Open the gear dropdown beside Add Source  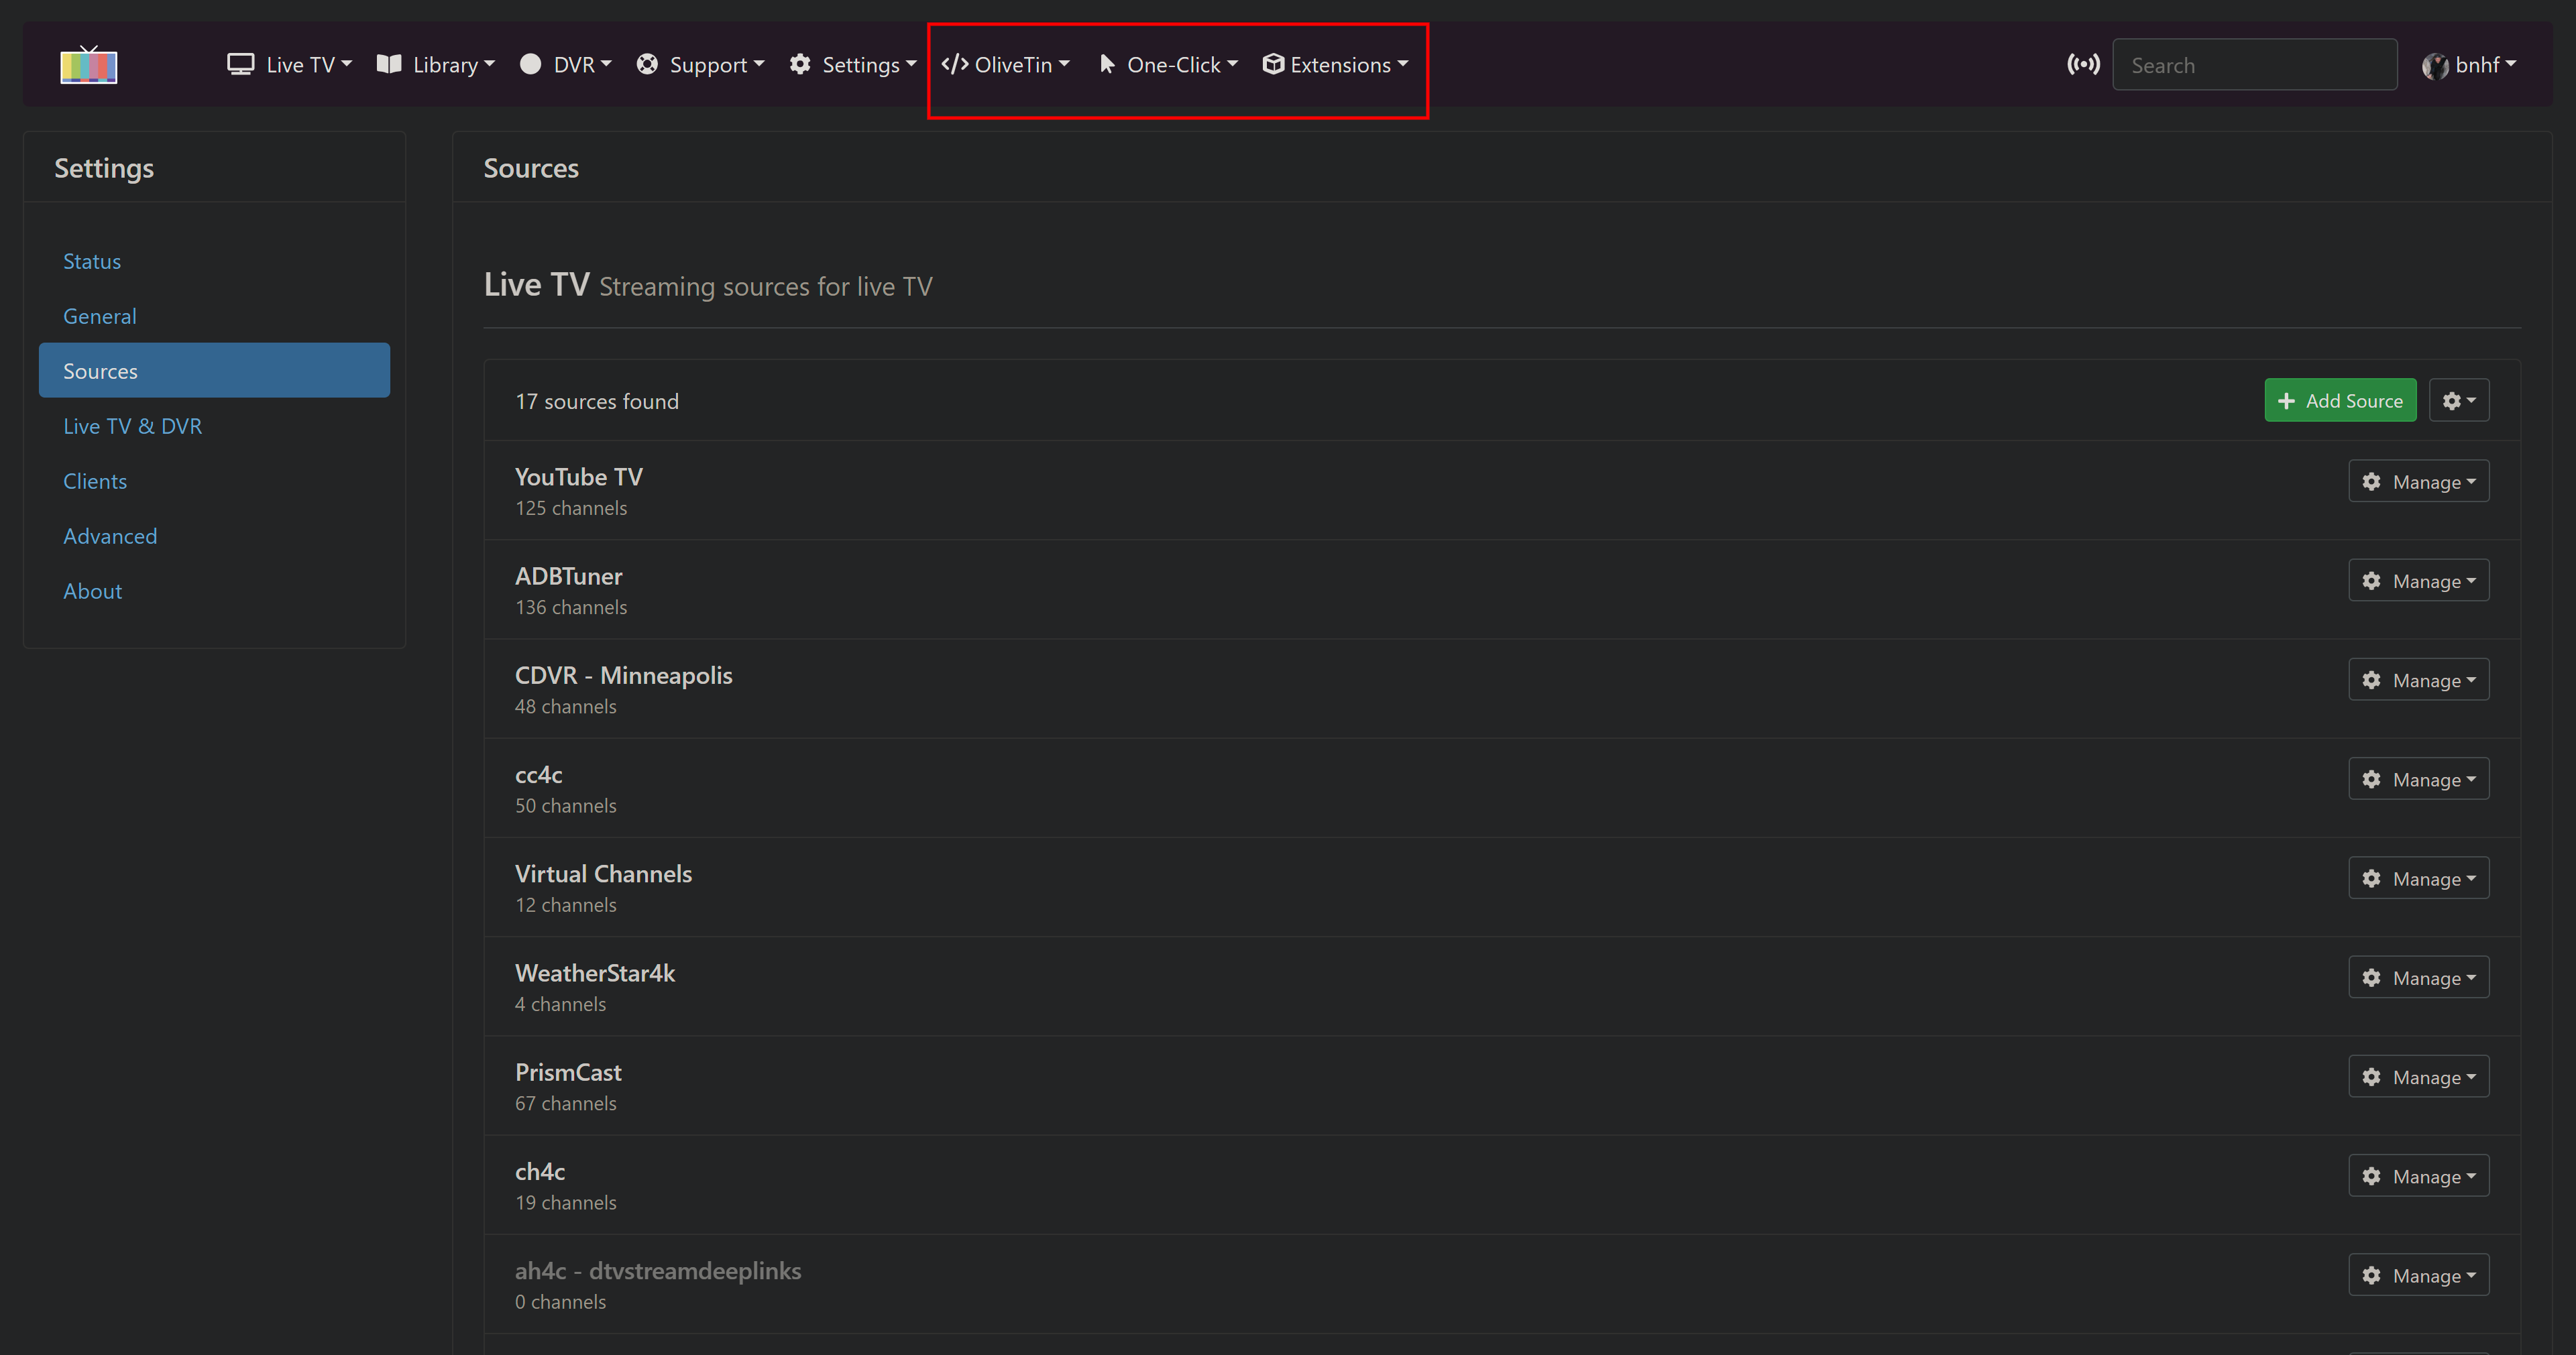(x=2458, y=401)
